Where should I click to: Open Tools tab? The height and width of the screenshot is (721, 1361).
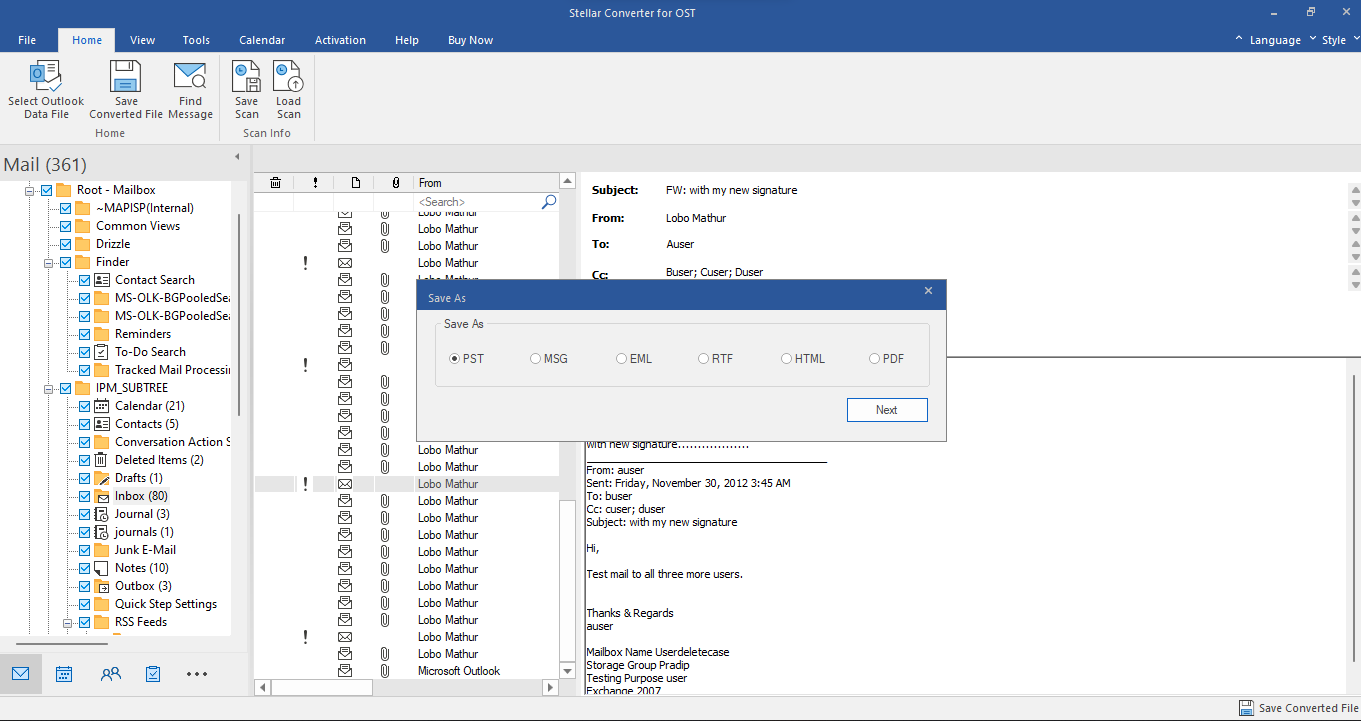pyautogui.click(x=196, y=40)
